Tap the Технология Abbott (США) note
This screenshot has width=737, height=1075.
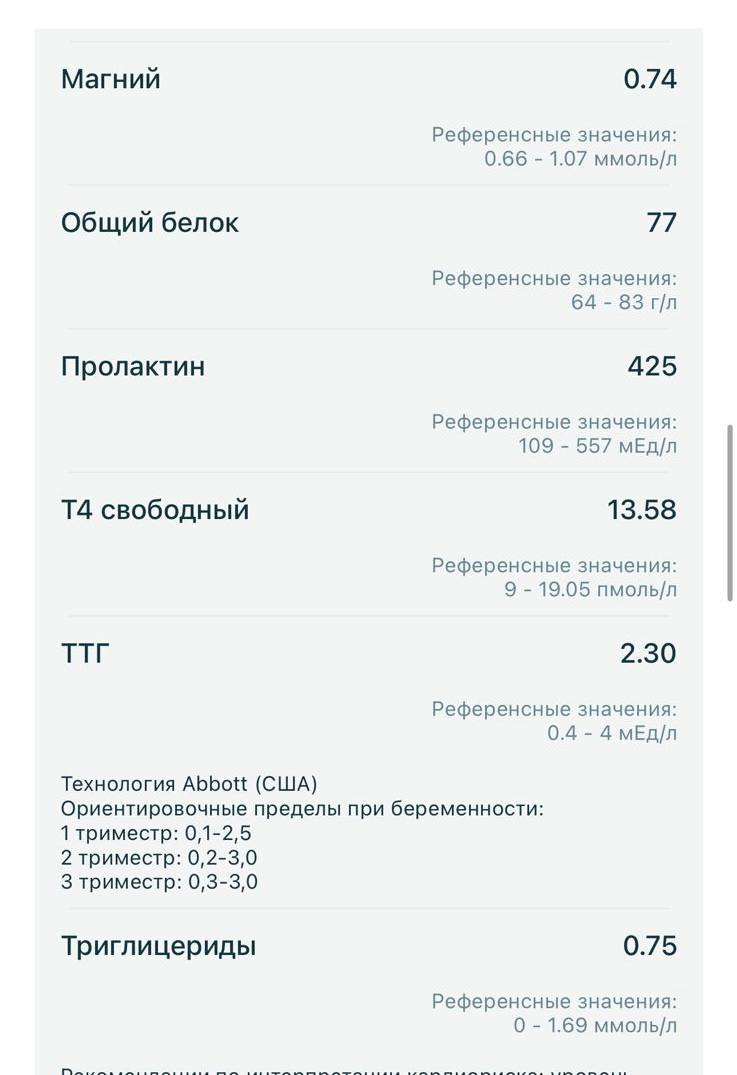coord(189,784)
